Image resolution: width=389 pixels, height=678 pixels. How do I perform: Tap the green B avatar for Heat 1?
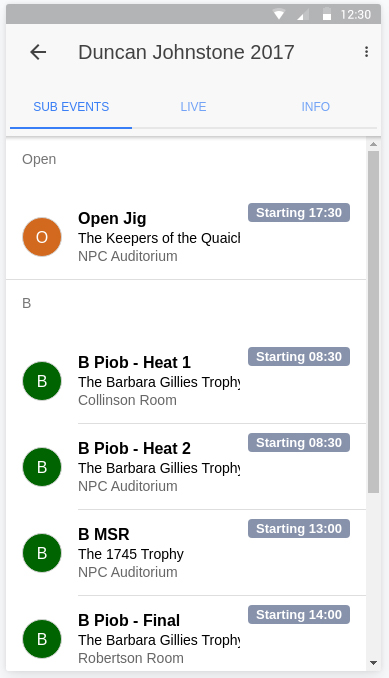42,381
